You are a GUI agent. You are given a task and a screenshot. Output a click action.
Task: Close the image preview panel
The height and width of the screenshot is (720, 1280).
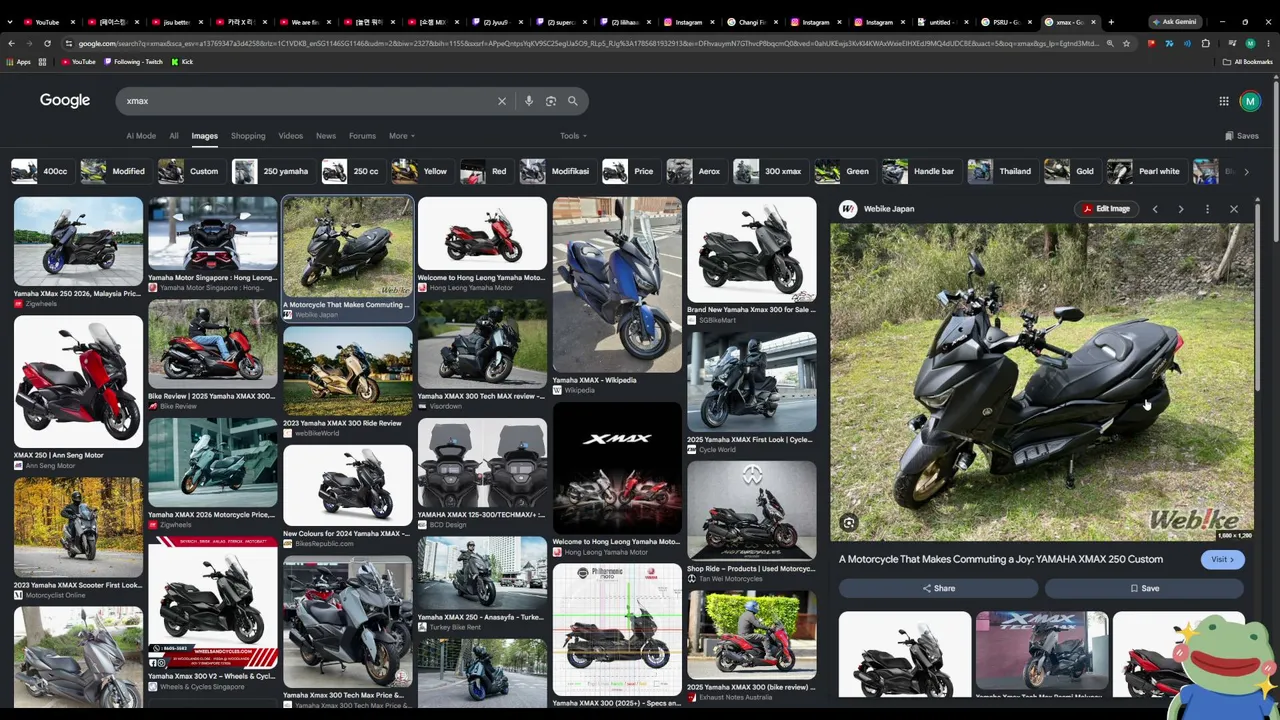pos(1234,209)
